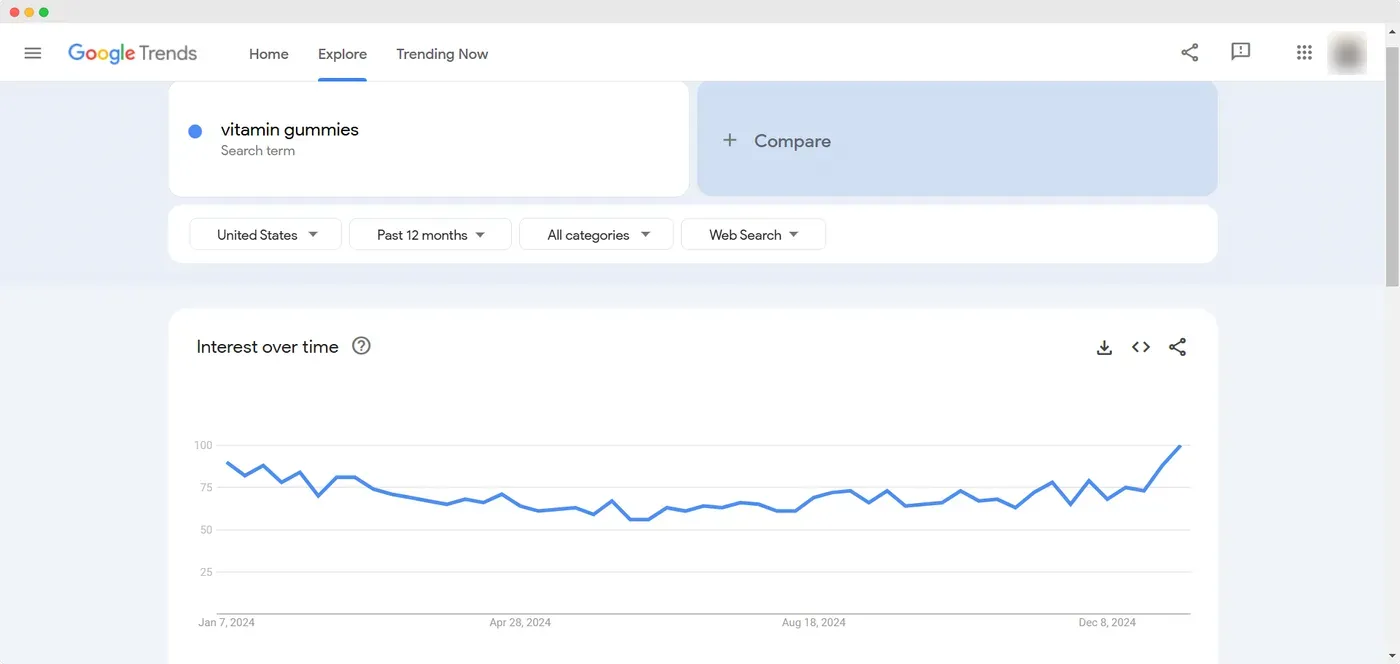This screenshot has height=664, width=1400.
Task: Go to the Home tab
Action: (x=269, y=54)
